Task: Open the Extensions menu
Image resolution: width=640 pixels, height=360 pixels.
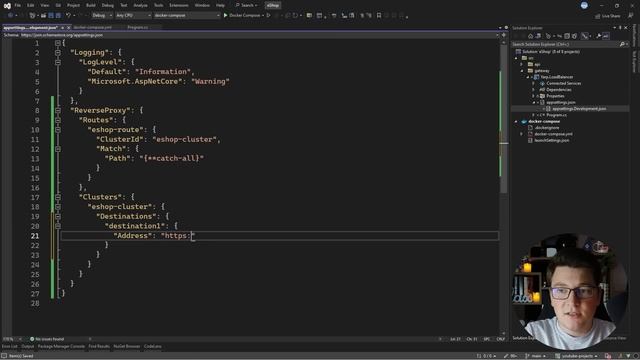Action: pyautogui.click(x=179, y=5)
